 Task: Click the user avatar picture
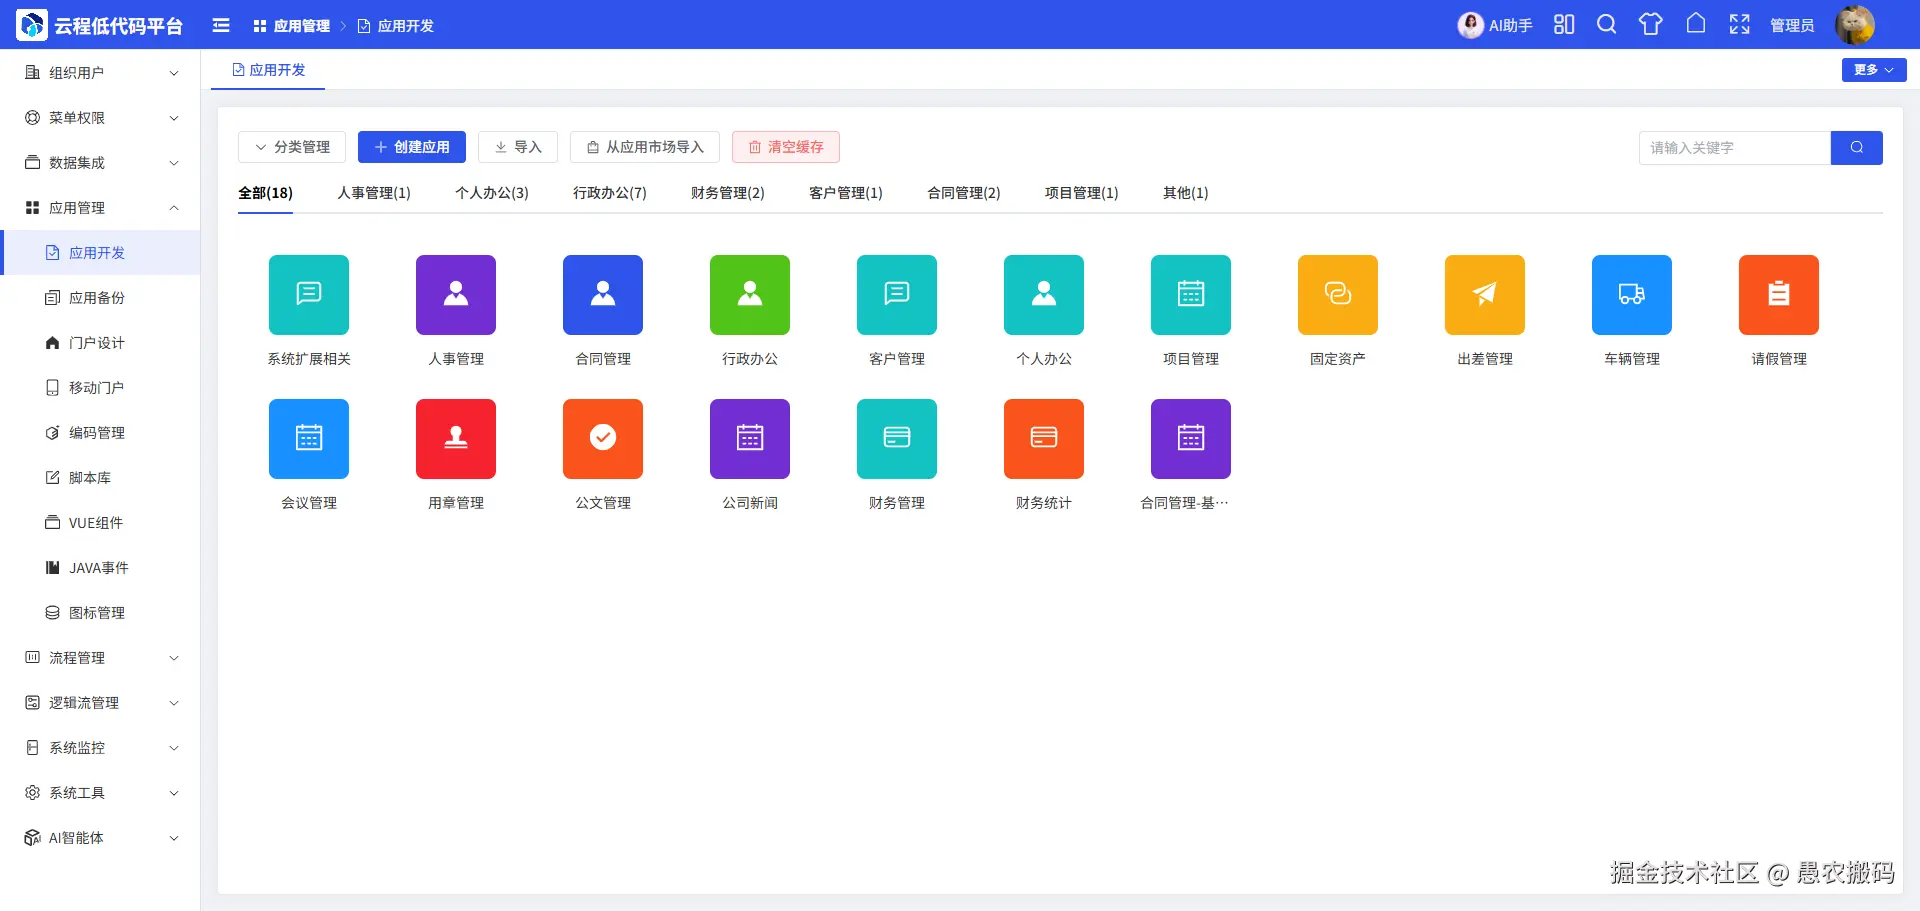pyautogui.click(x=1855, y=25)
